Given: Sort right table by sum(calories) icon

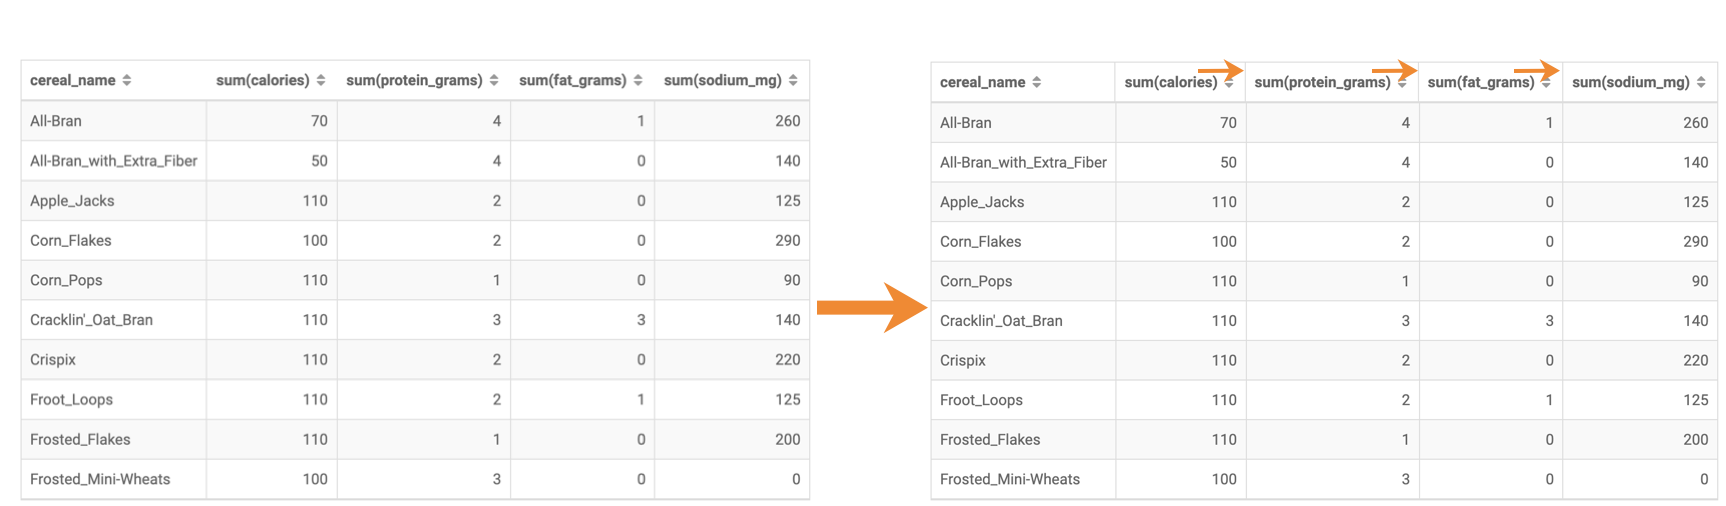Looking at the screenshot, I should pos(1229,83).
